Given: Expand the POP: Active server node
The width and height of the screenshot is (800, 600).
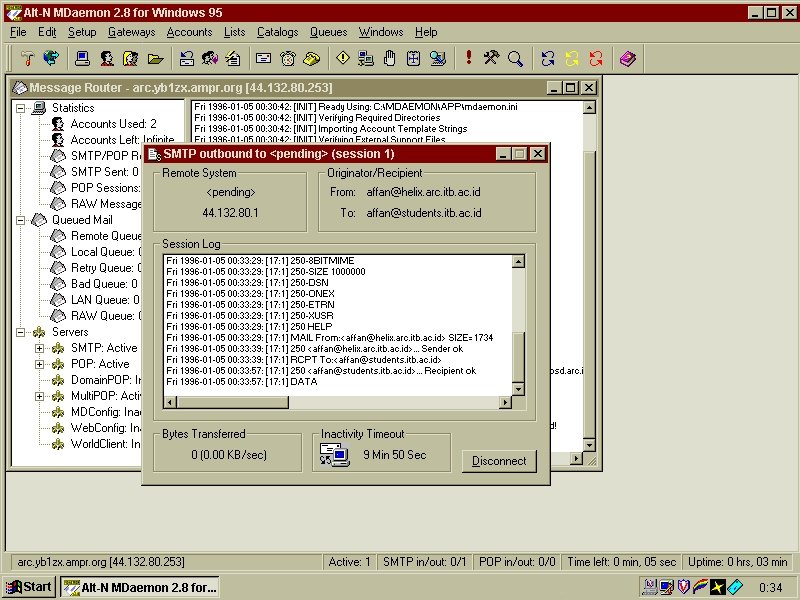Looking at the screenshot, I should [x=40, y=364].
